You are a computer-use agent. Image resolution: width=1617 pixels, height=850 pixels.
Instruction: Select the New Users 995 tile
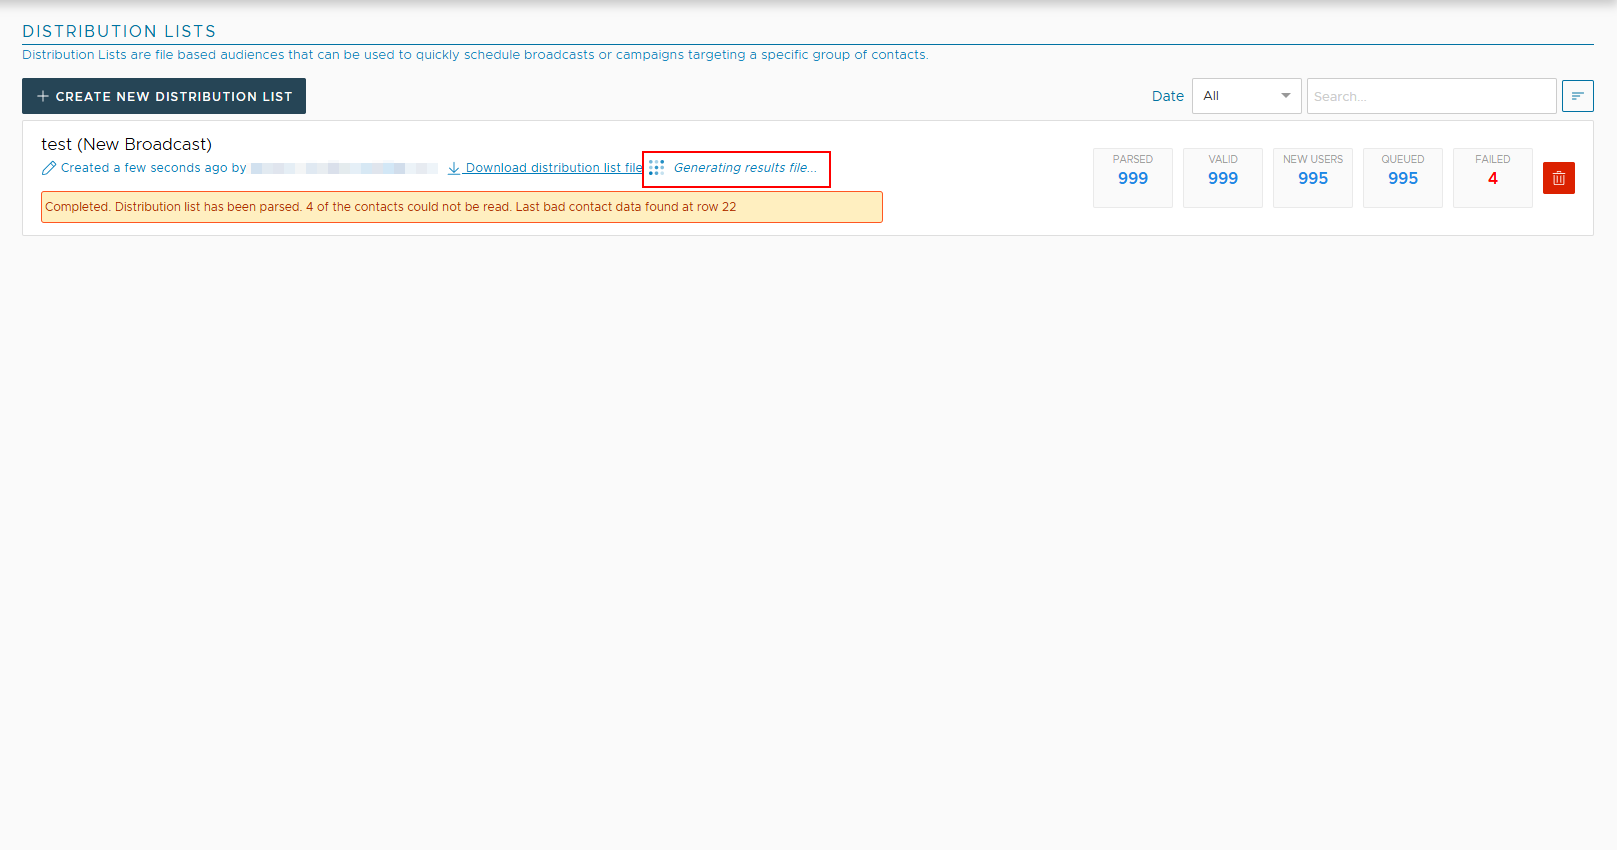(x=1312, y=178)
